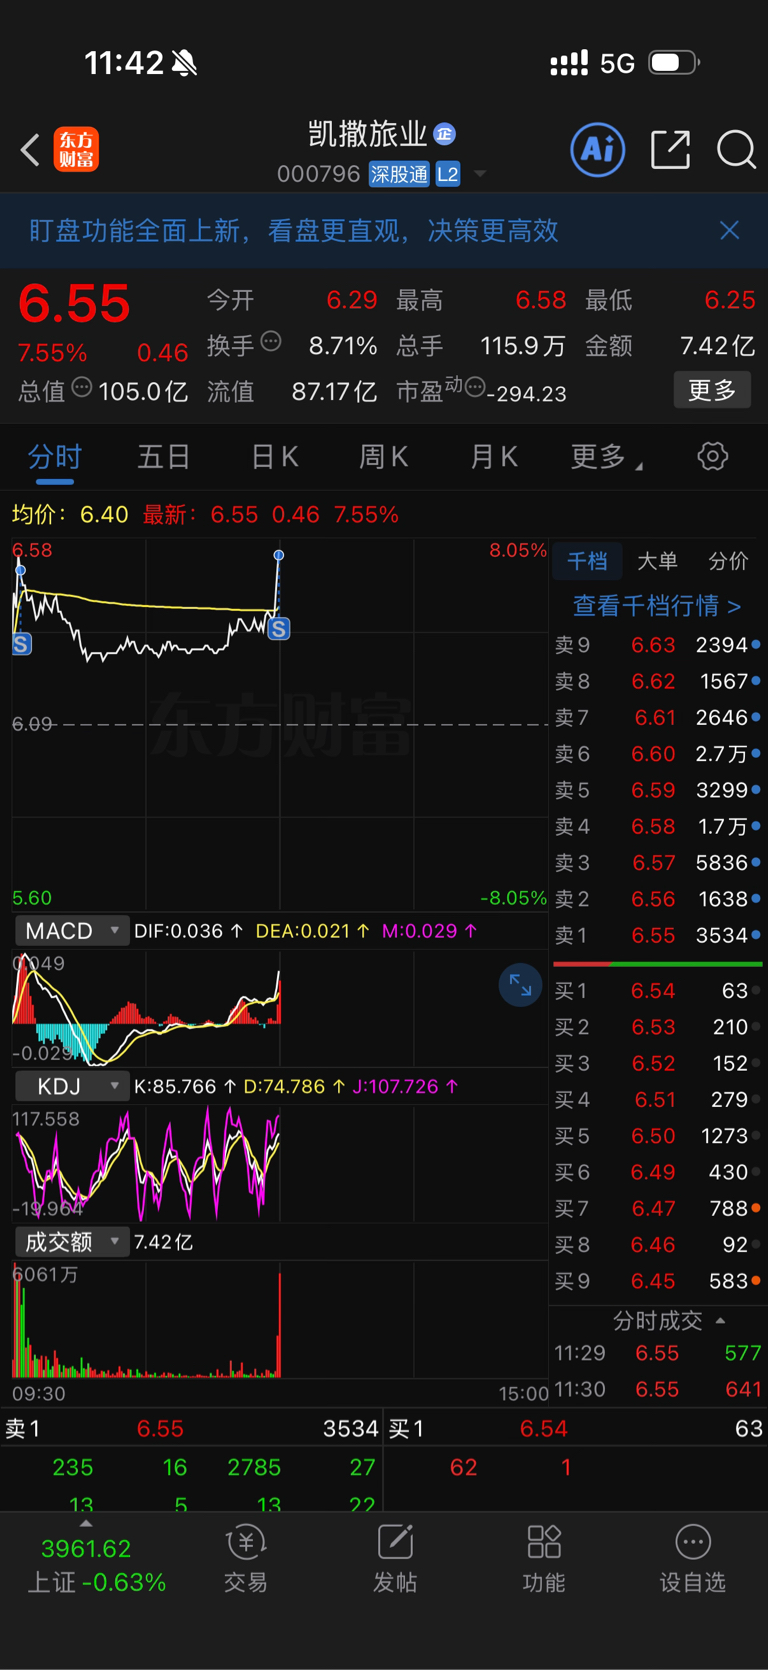The width and height of the screenshot is (768, 1670).
Task: Open the search magnifier icon
Action: click(x=736, y=150)
